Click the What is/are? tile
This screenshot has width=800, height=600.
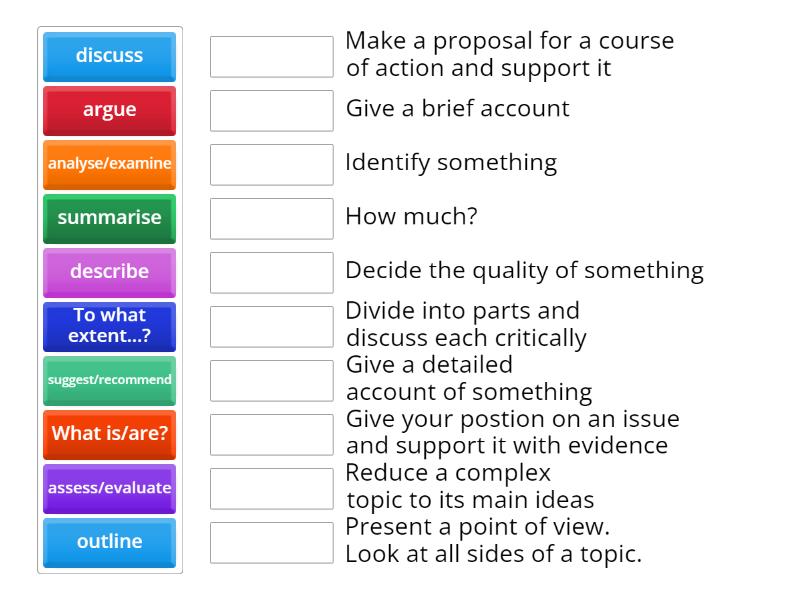(109, 434)
